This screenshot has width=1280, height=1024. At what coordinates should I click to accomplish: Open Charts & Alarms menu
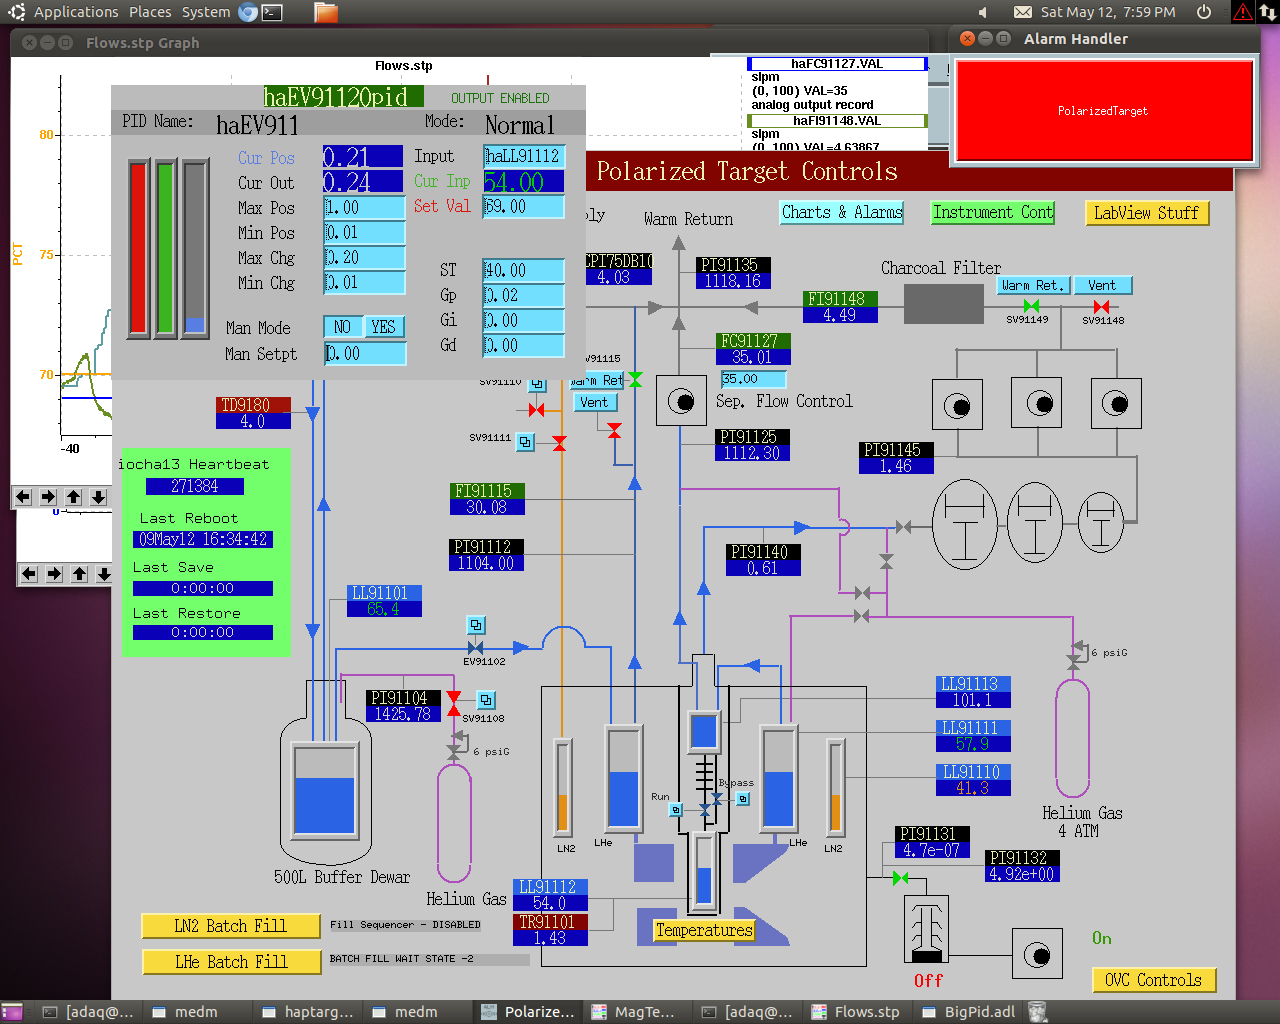[842, 213]
